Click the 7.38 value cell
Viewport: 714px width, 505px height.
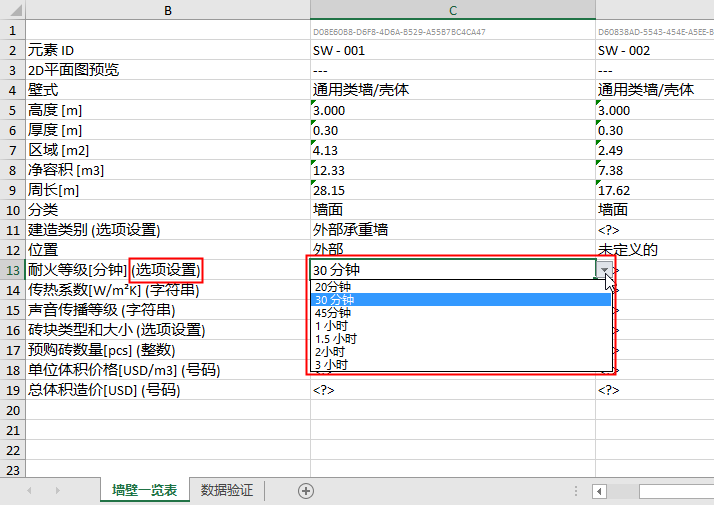[655, 170]
